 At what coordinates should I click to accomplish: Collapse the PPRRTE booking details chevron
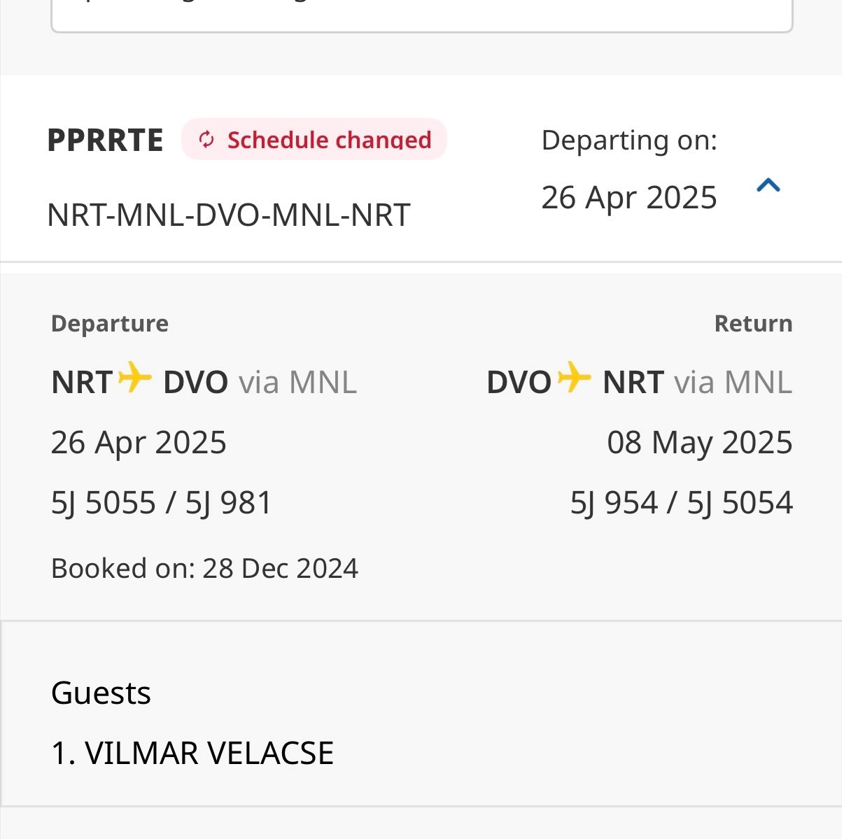click(x=768, y=185)
